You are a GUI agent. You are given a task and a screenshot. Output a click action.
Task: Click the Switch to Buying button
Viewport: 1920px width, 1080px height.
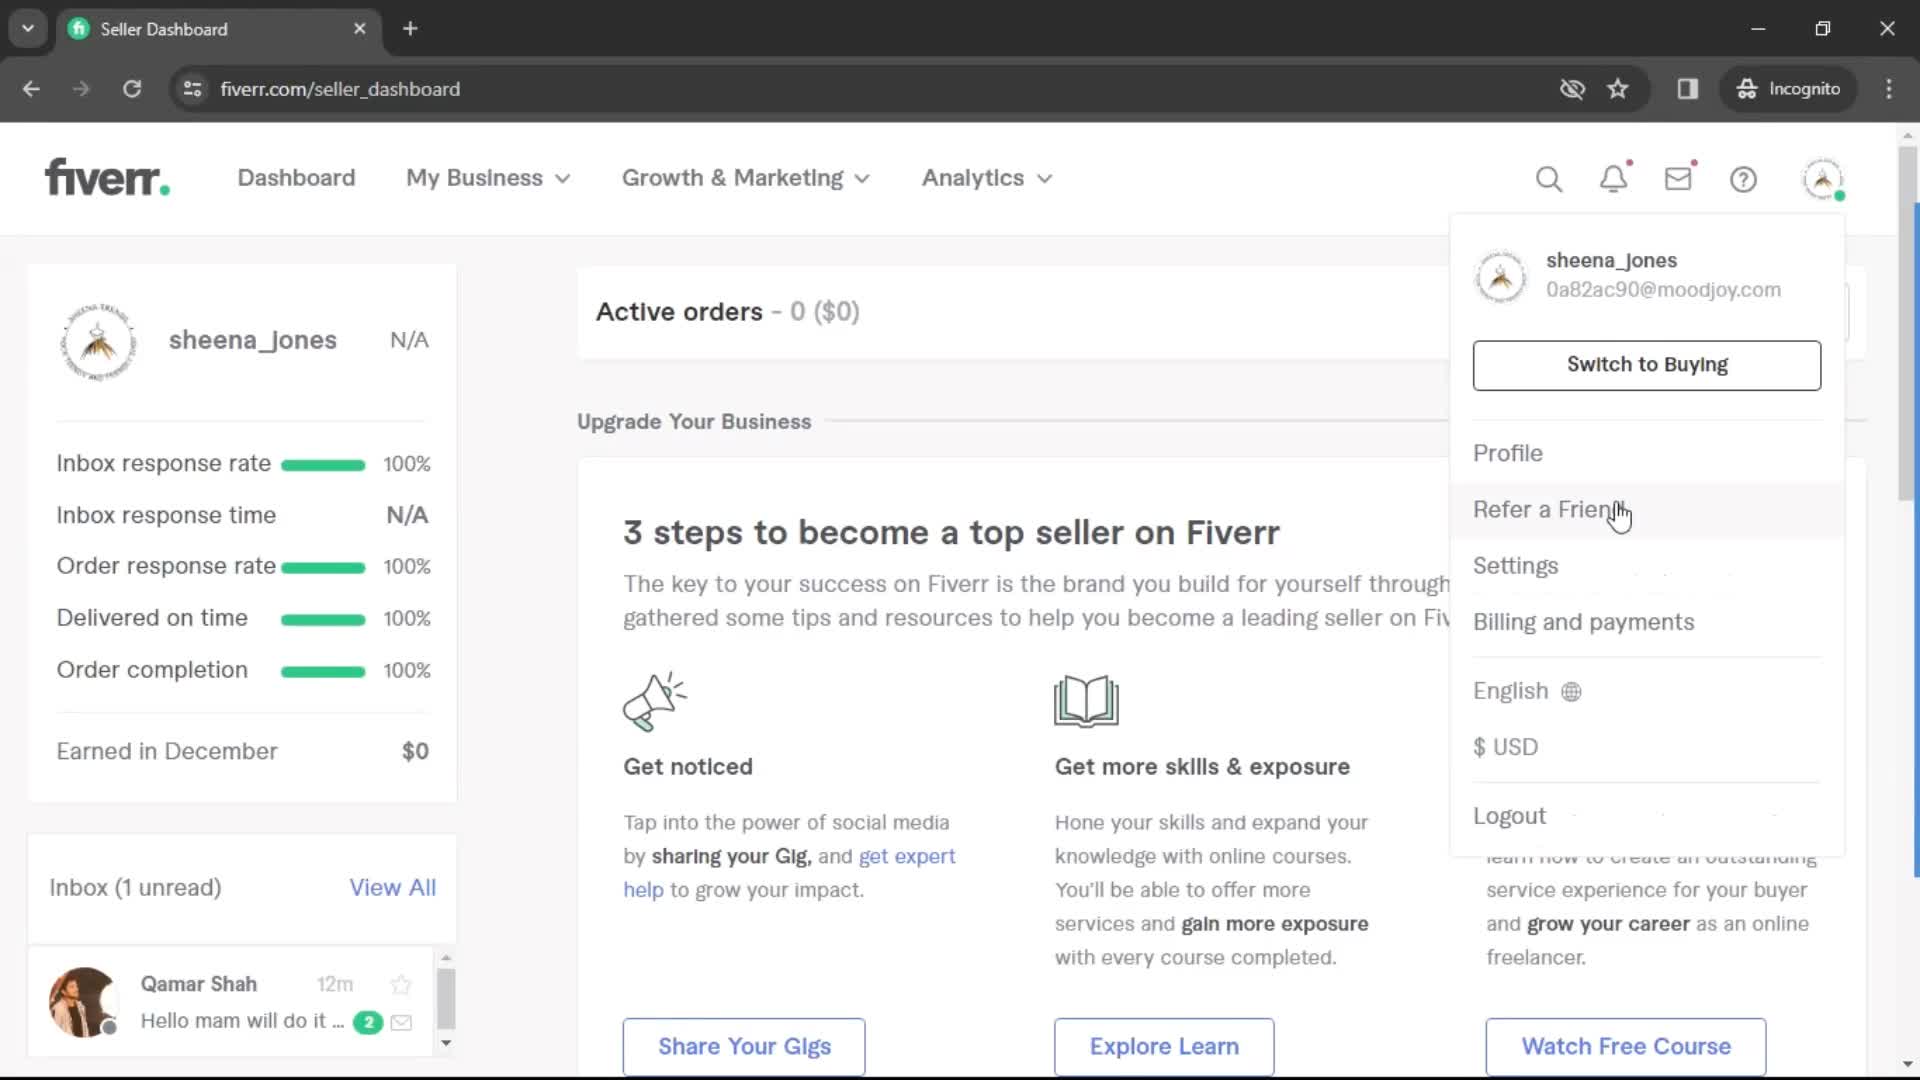click(1647, 364)
